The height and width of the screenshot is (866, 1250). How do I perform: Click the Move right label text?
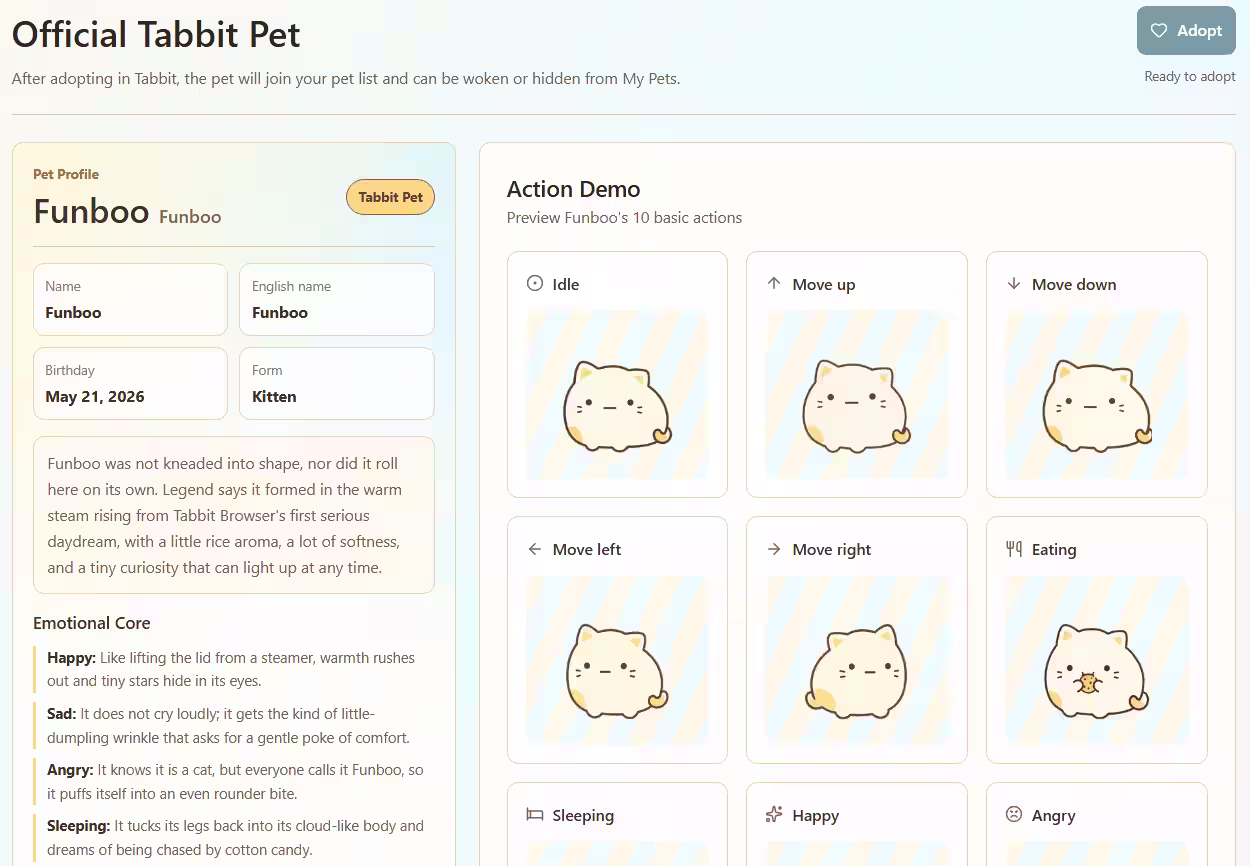click(x=832, y=549)
